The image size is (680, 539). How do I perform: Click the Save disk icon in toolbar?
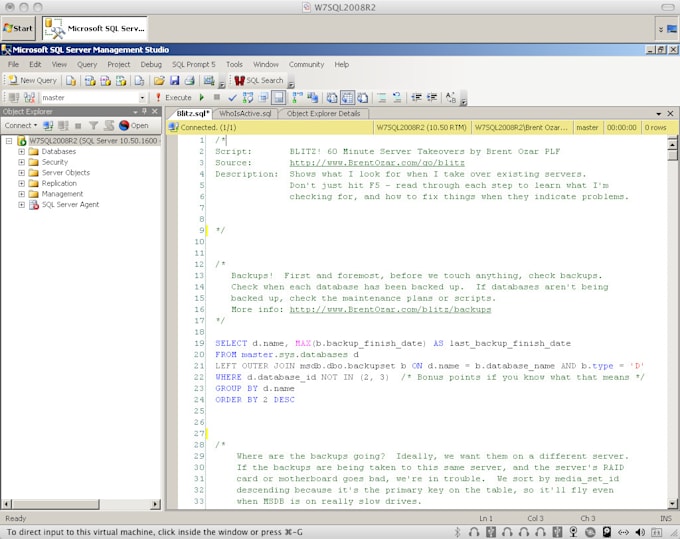point(174,80)
